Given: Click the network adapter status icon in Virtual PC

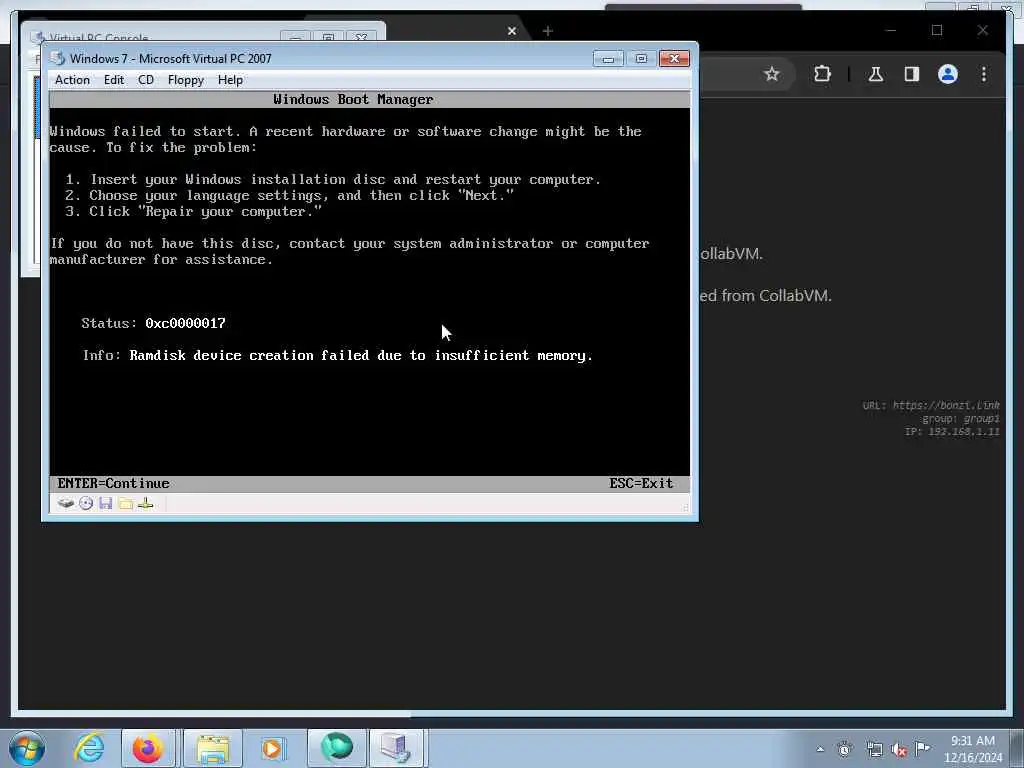Looking at the screenshot, I should pos(146,504).
